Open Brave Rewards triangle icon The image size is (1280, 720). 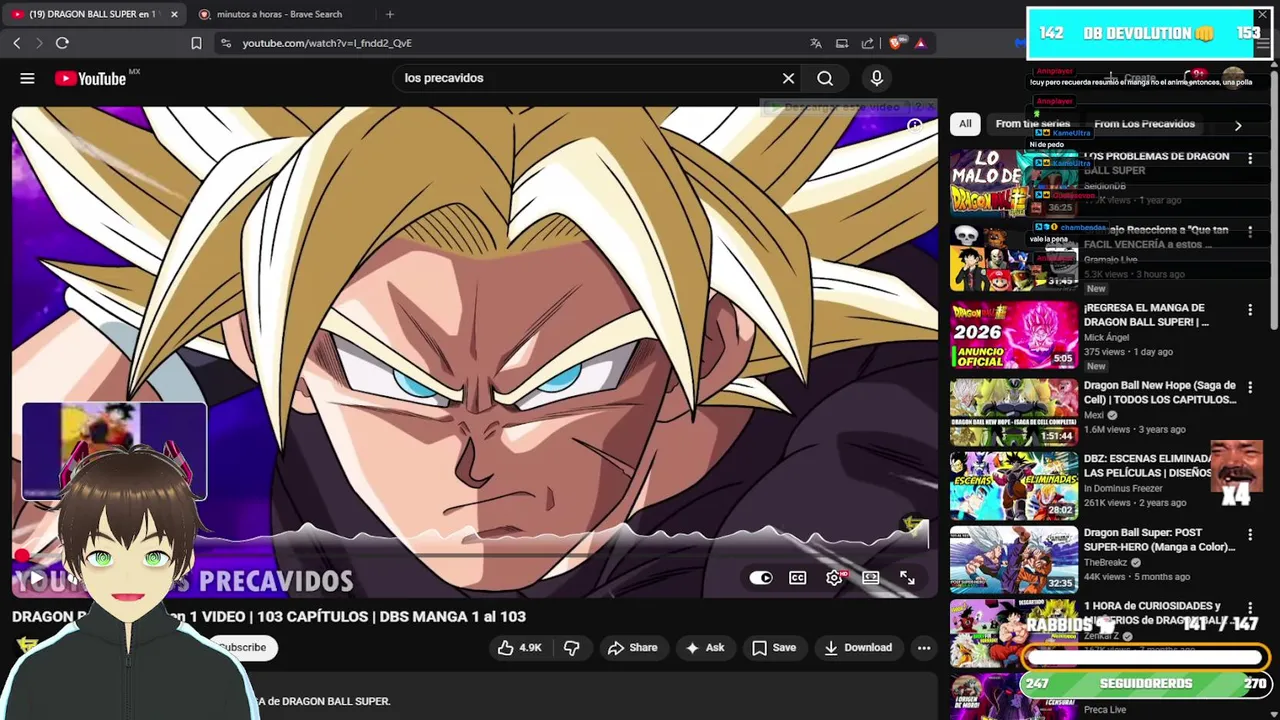coord(920,43)
